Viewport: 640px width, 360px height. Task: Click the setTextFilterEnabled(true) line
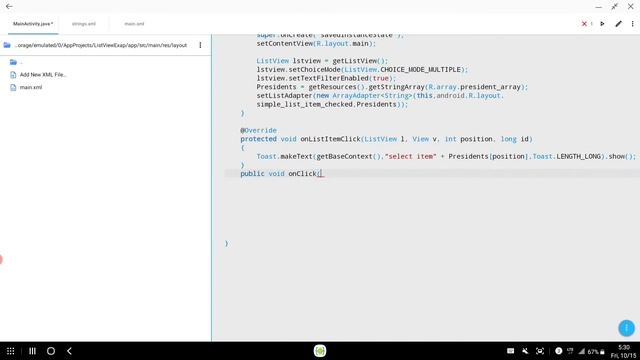[x=326, y=78]
